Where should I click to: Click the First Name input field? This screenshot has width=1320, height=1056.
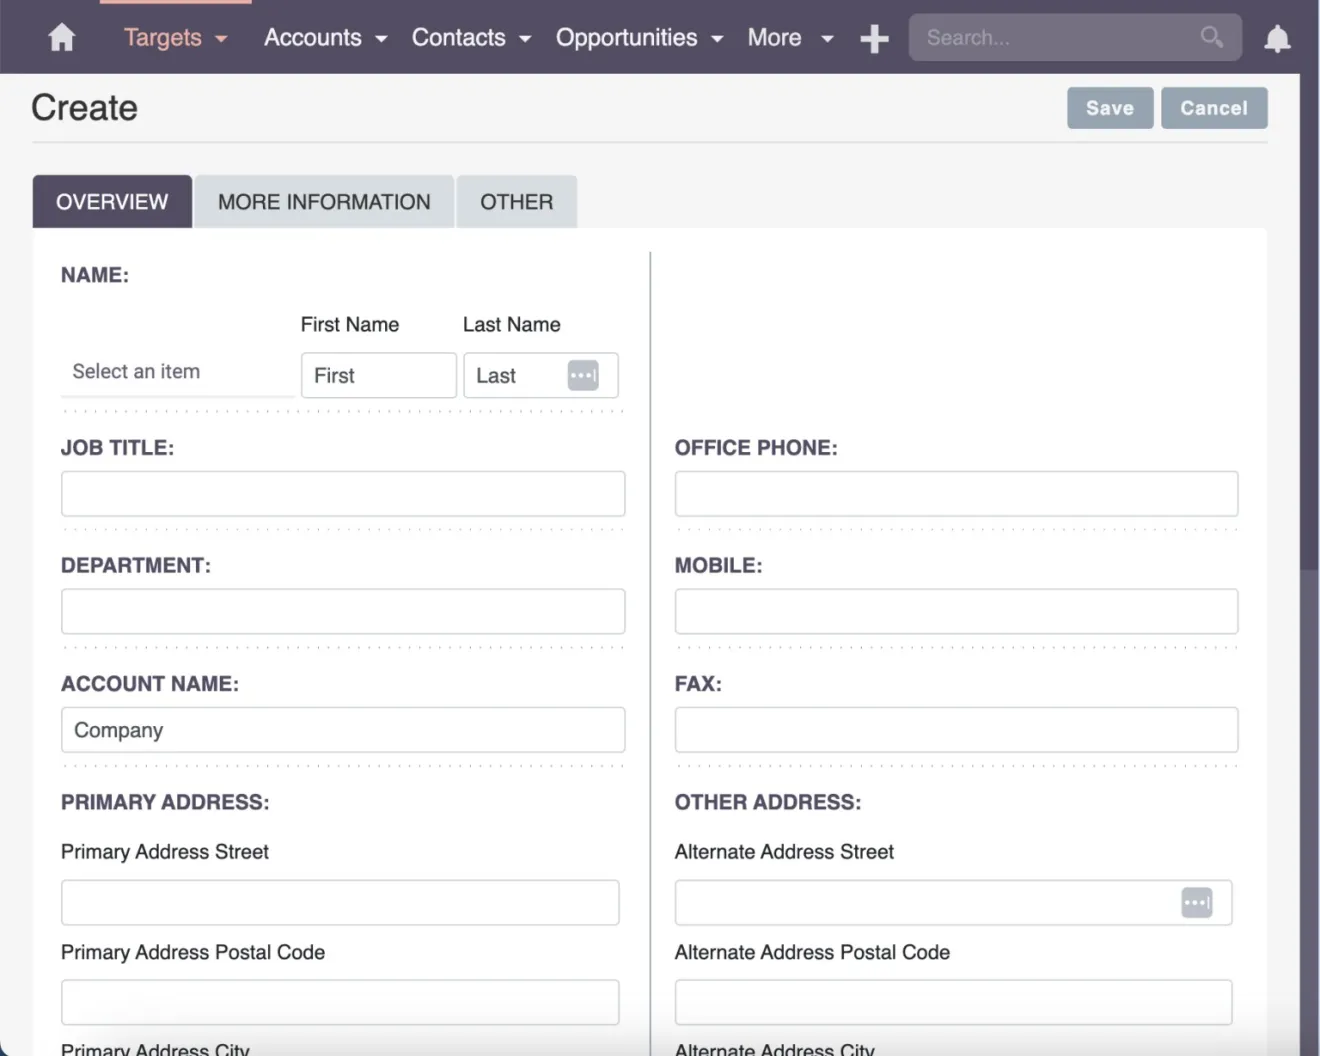point(378,376)
